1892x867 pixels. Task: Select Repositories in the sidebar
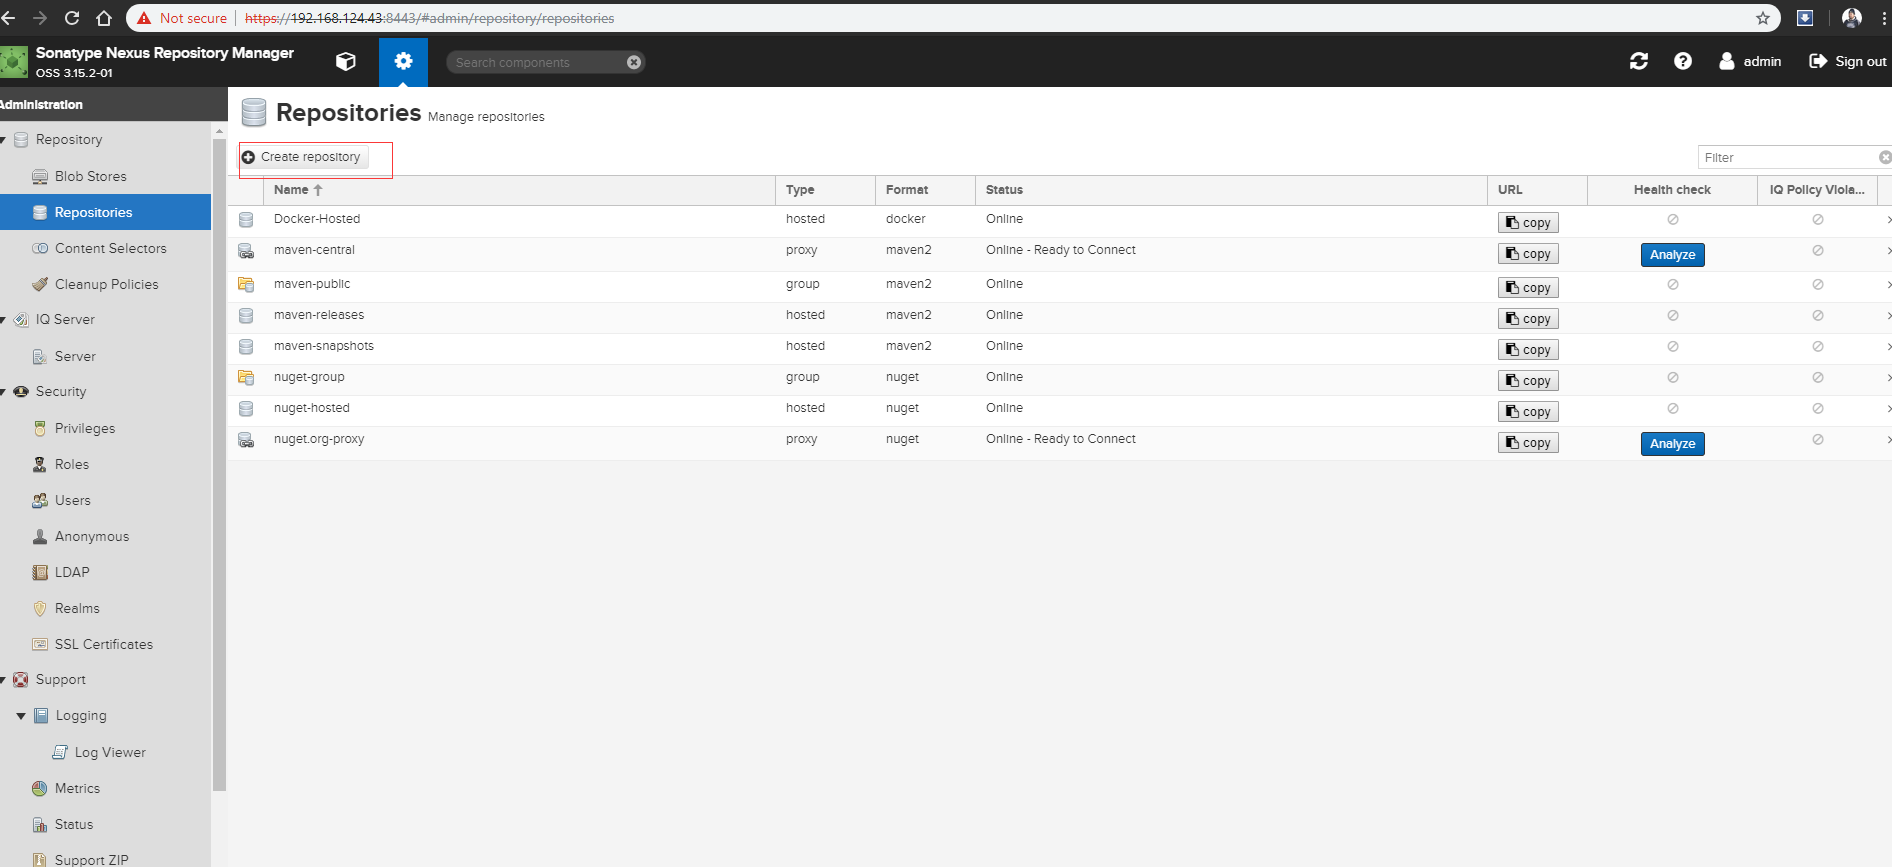(105, 212)
